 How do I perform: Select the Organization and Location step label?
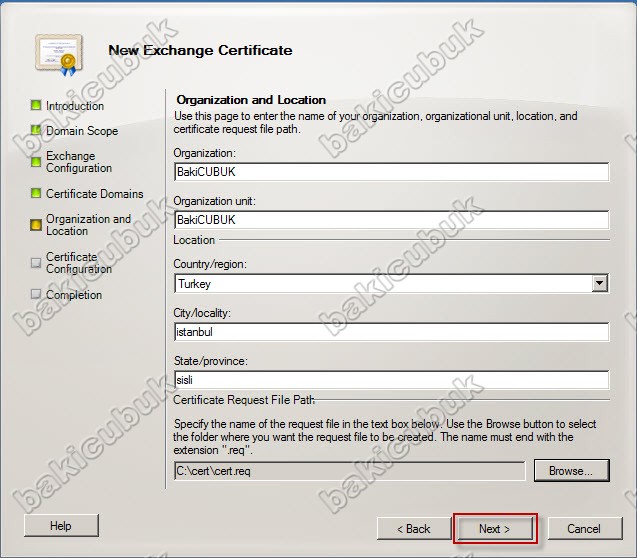(89, 225)
